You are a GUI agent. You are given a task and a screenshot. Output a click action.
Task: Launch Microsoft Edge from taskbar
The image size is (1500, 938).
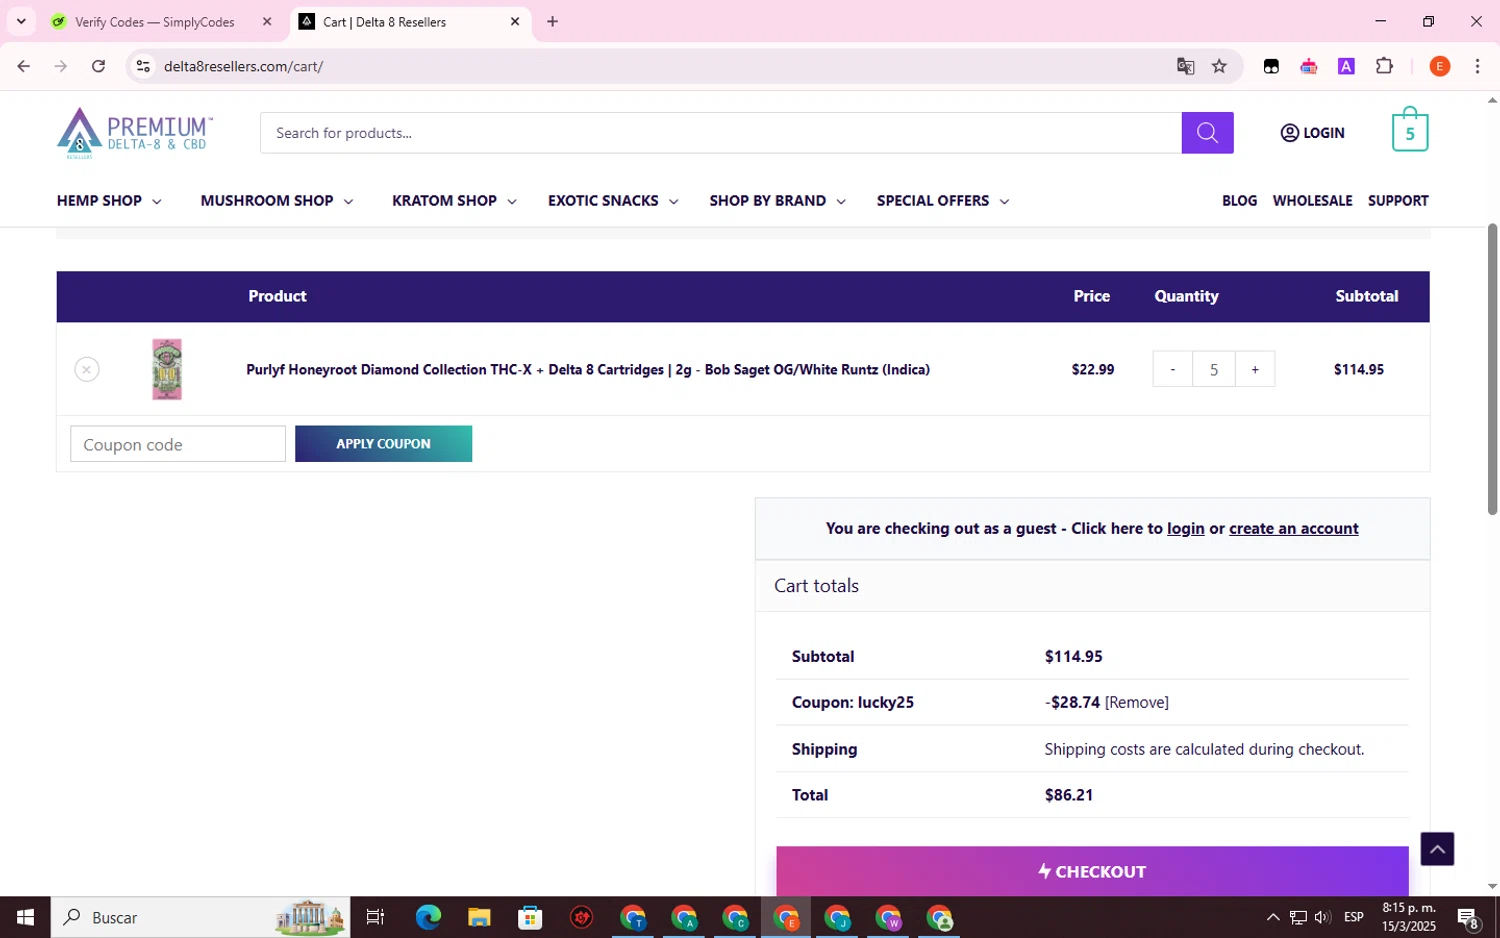click(x=428, y=917)
